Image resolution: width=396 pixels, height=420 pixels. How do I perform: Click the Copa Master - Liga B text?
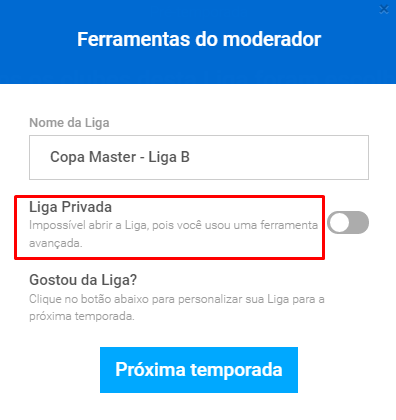coord(120,157)
